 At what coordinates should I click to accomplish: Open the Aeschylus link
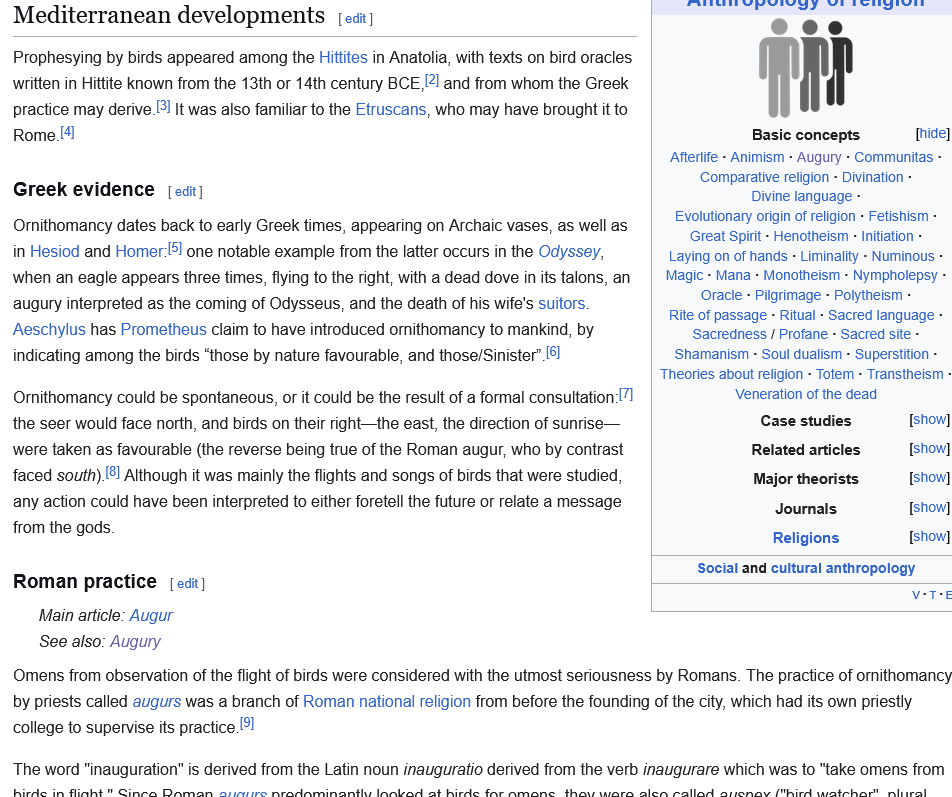[x=49, y=330]
